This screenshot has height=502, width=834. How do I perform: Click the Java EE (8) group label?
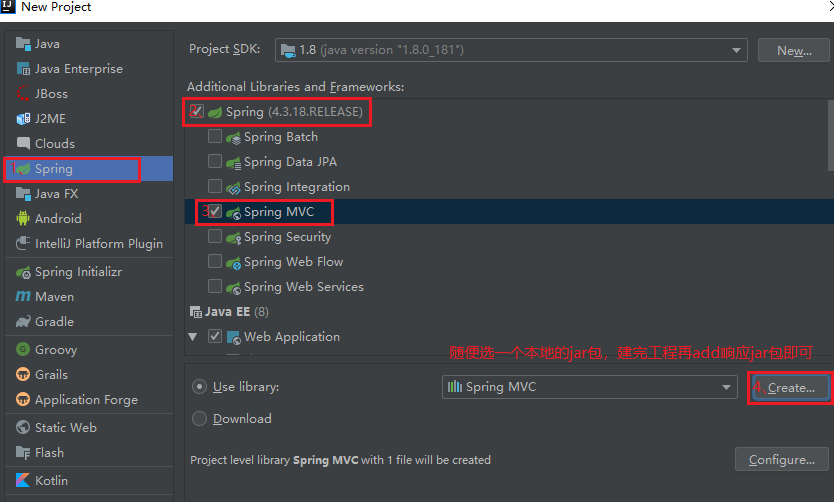tap(237, 312)
